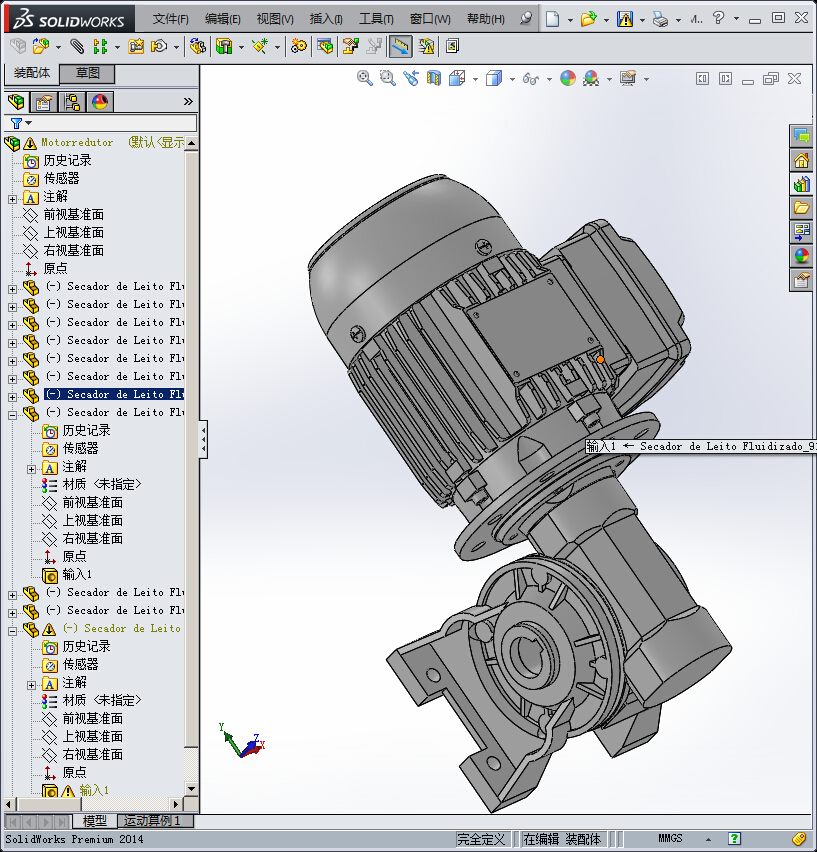Open the 工具 menu
The image size is (817, 852).
376,19
